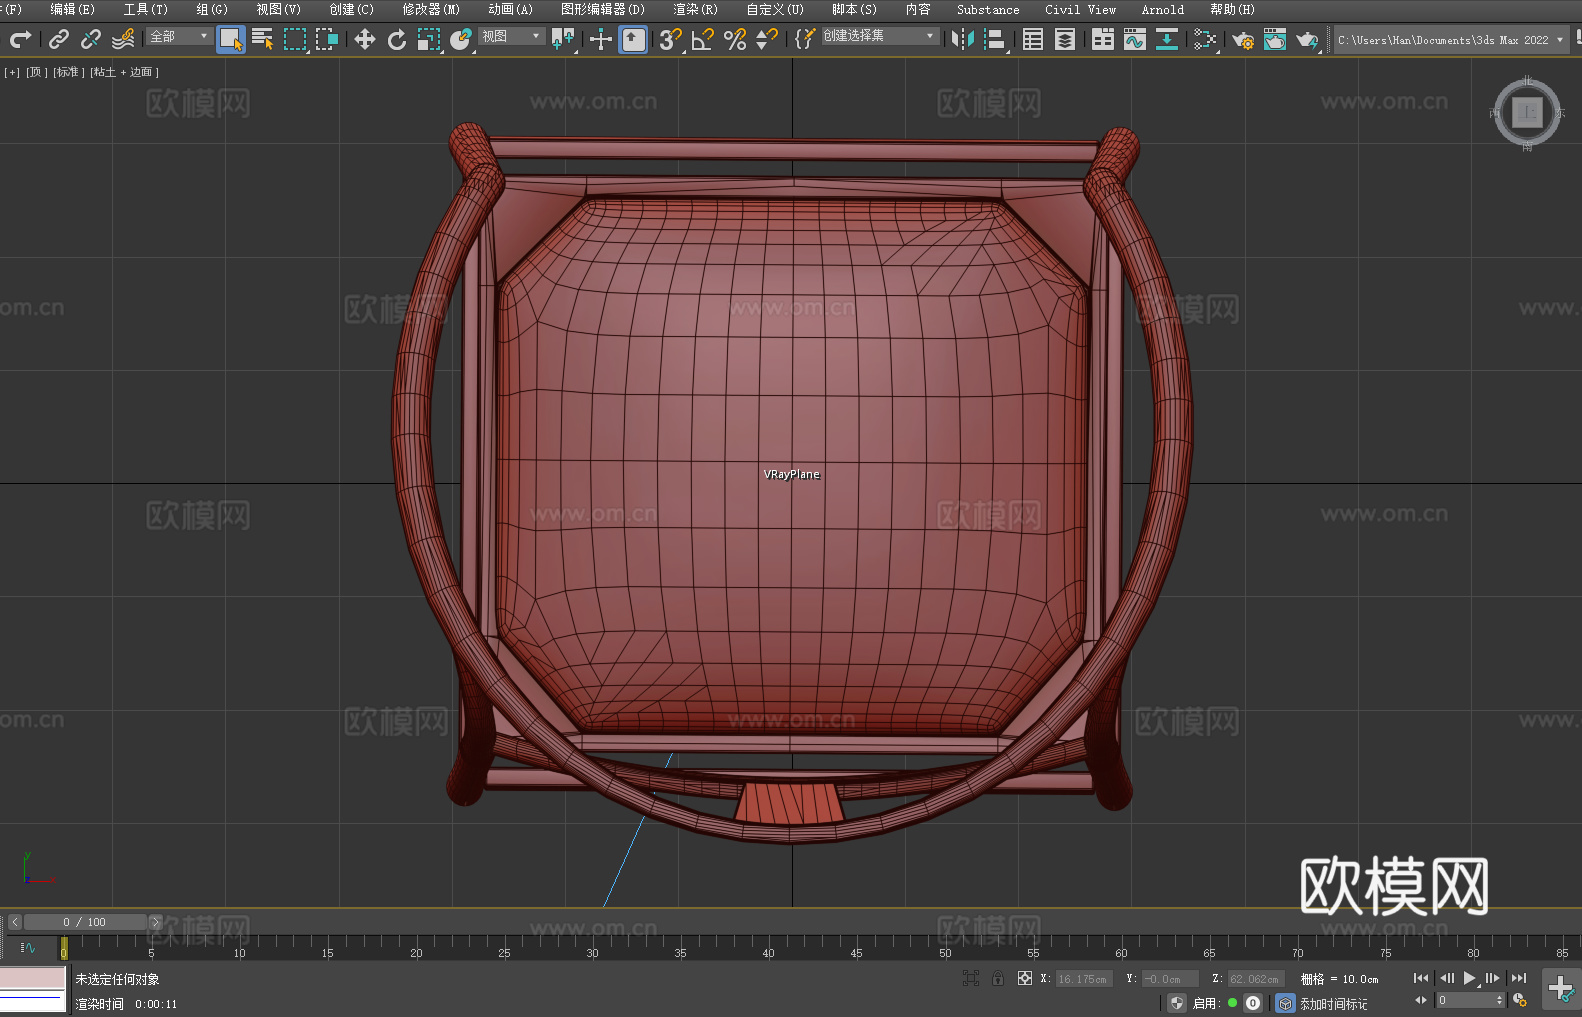Click the current frame spinner arrows
The image size is (1582, 1017).
(1499, 1000)
